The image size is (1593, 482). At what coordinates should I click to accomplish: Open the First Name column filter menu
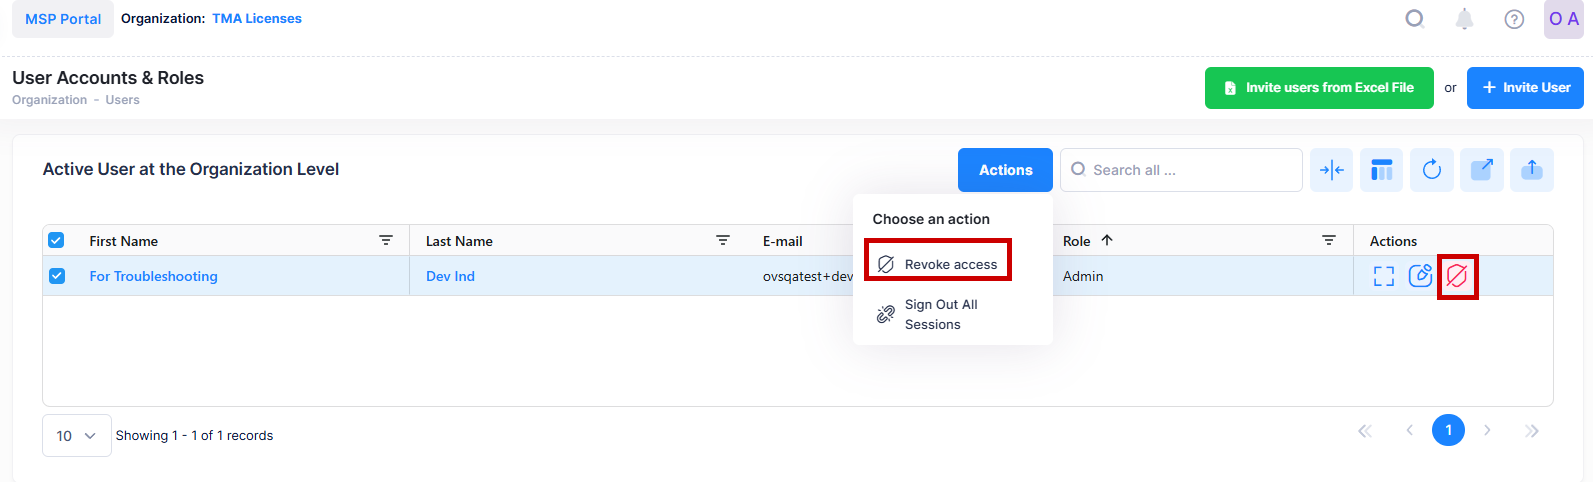pos(386,240)
